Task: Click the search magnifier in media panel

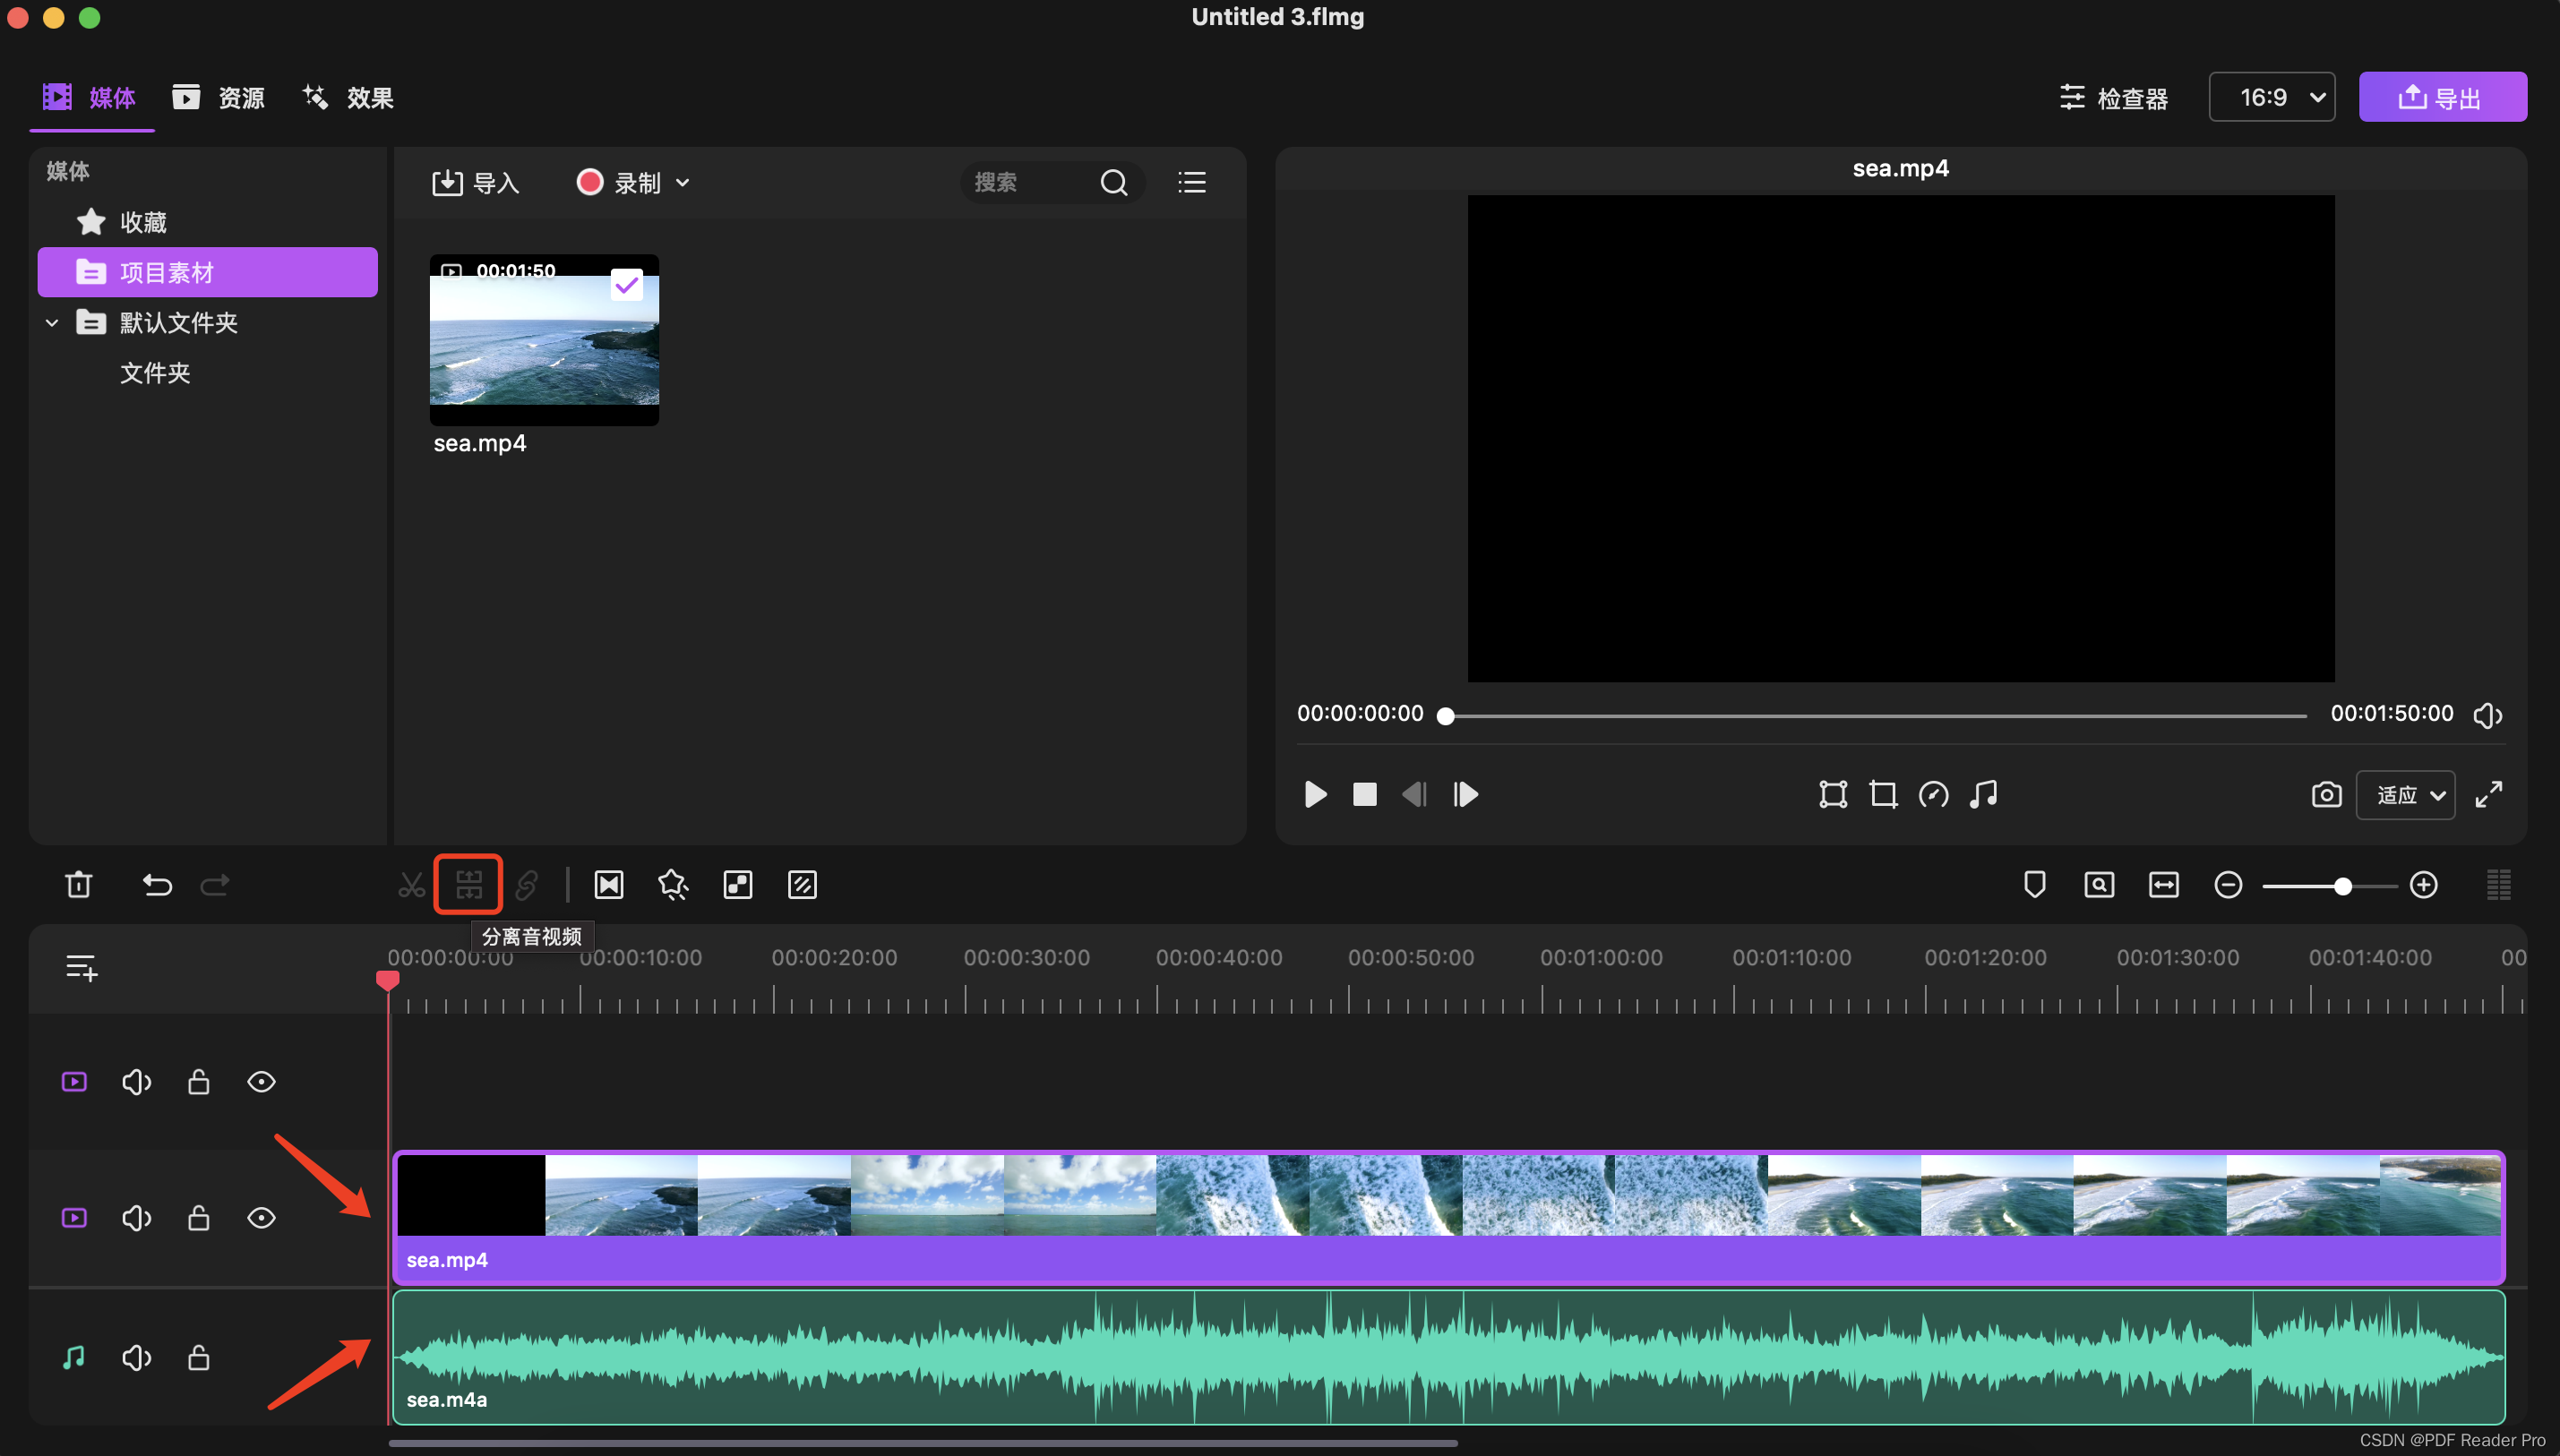Action: (x=1114, y=183)
